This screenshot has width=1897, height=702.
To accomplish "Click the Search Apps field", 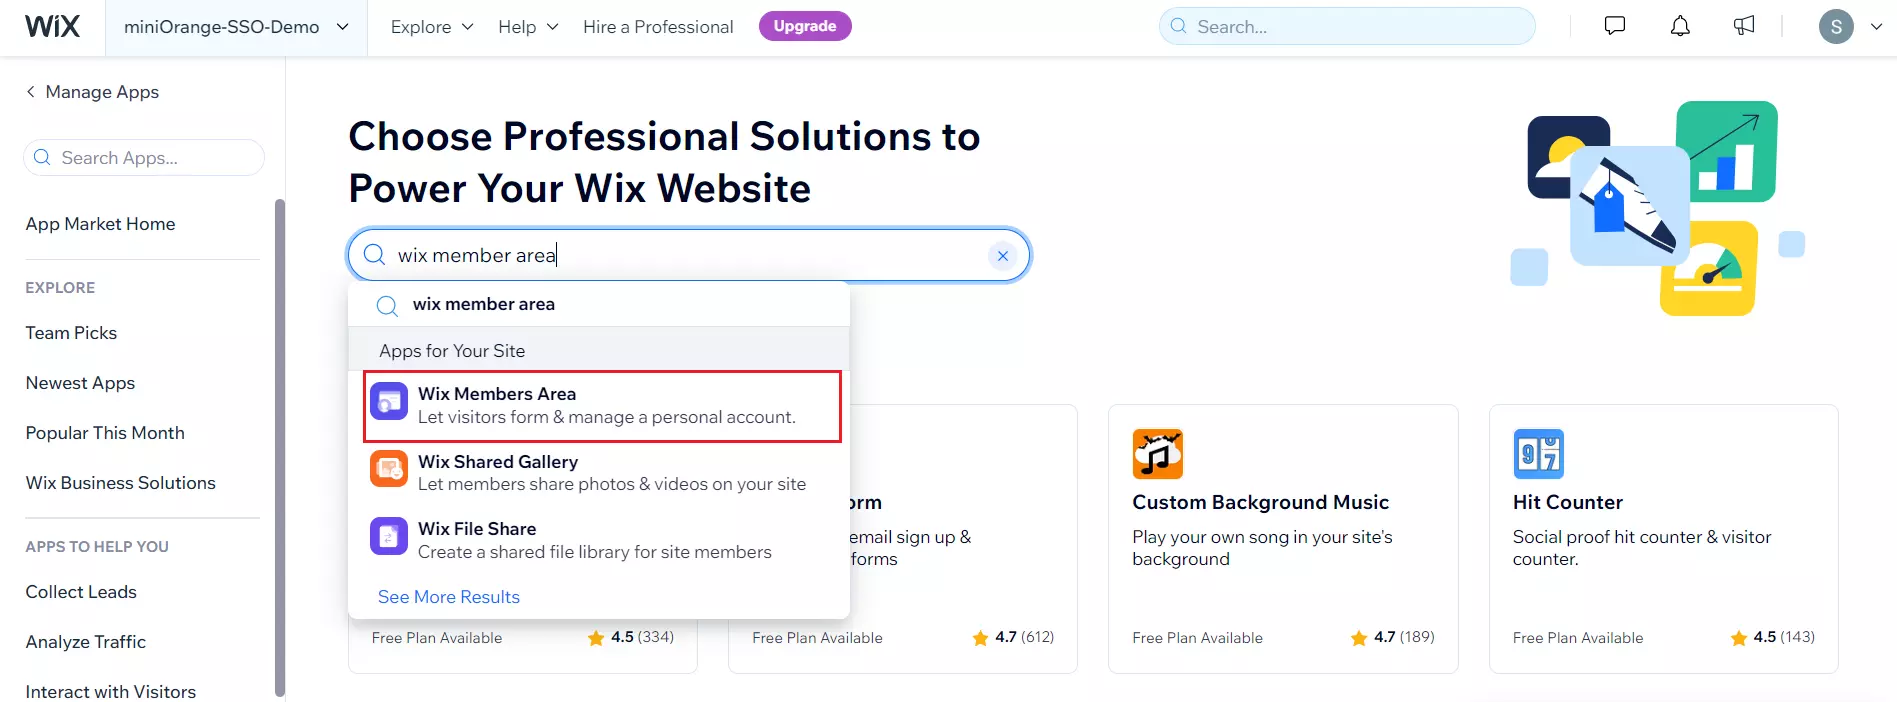I will (143, 157).
